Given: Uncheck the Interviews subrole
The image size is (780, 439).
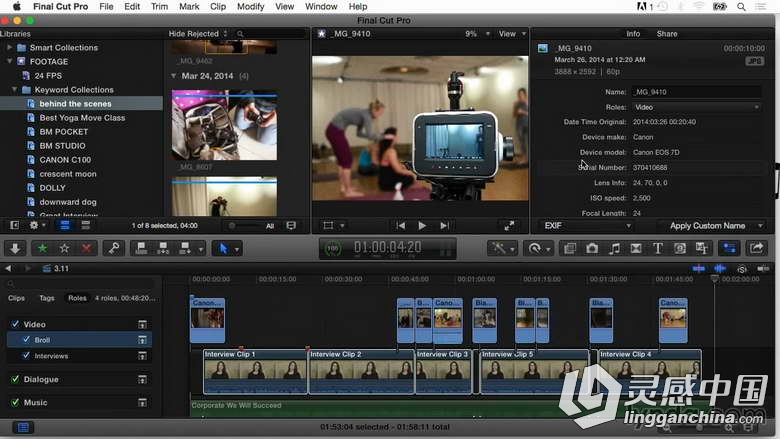Looking at the screenshot, I should 26,355.
